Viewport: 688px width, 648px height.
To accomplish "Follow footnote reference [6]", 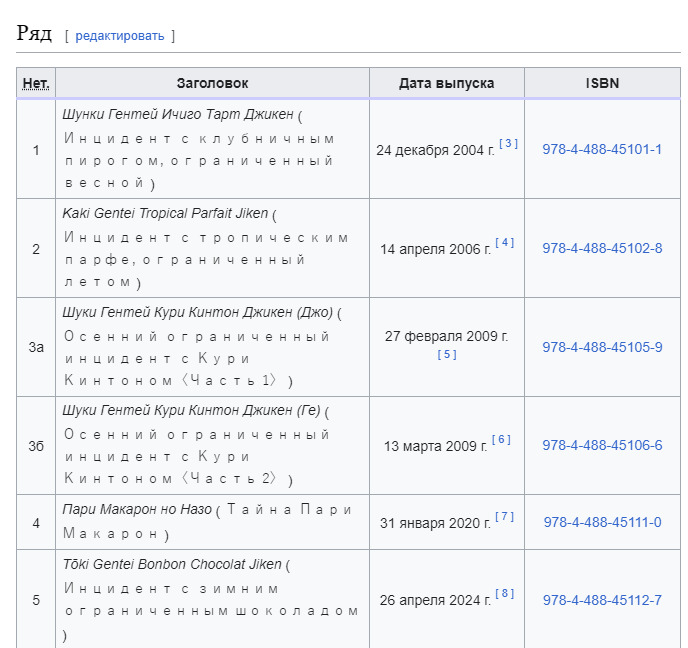I will 501,440.
